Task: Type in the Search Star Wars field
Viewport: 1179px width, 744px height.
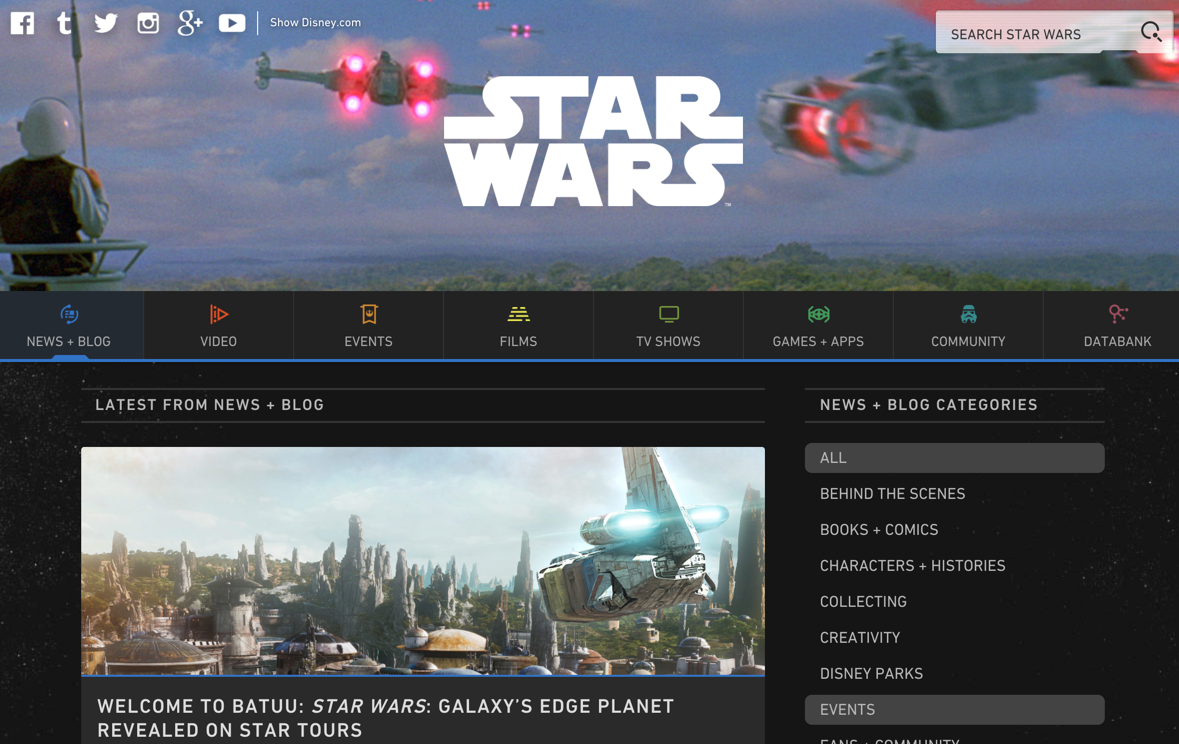Action: pos(1035,34)
